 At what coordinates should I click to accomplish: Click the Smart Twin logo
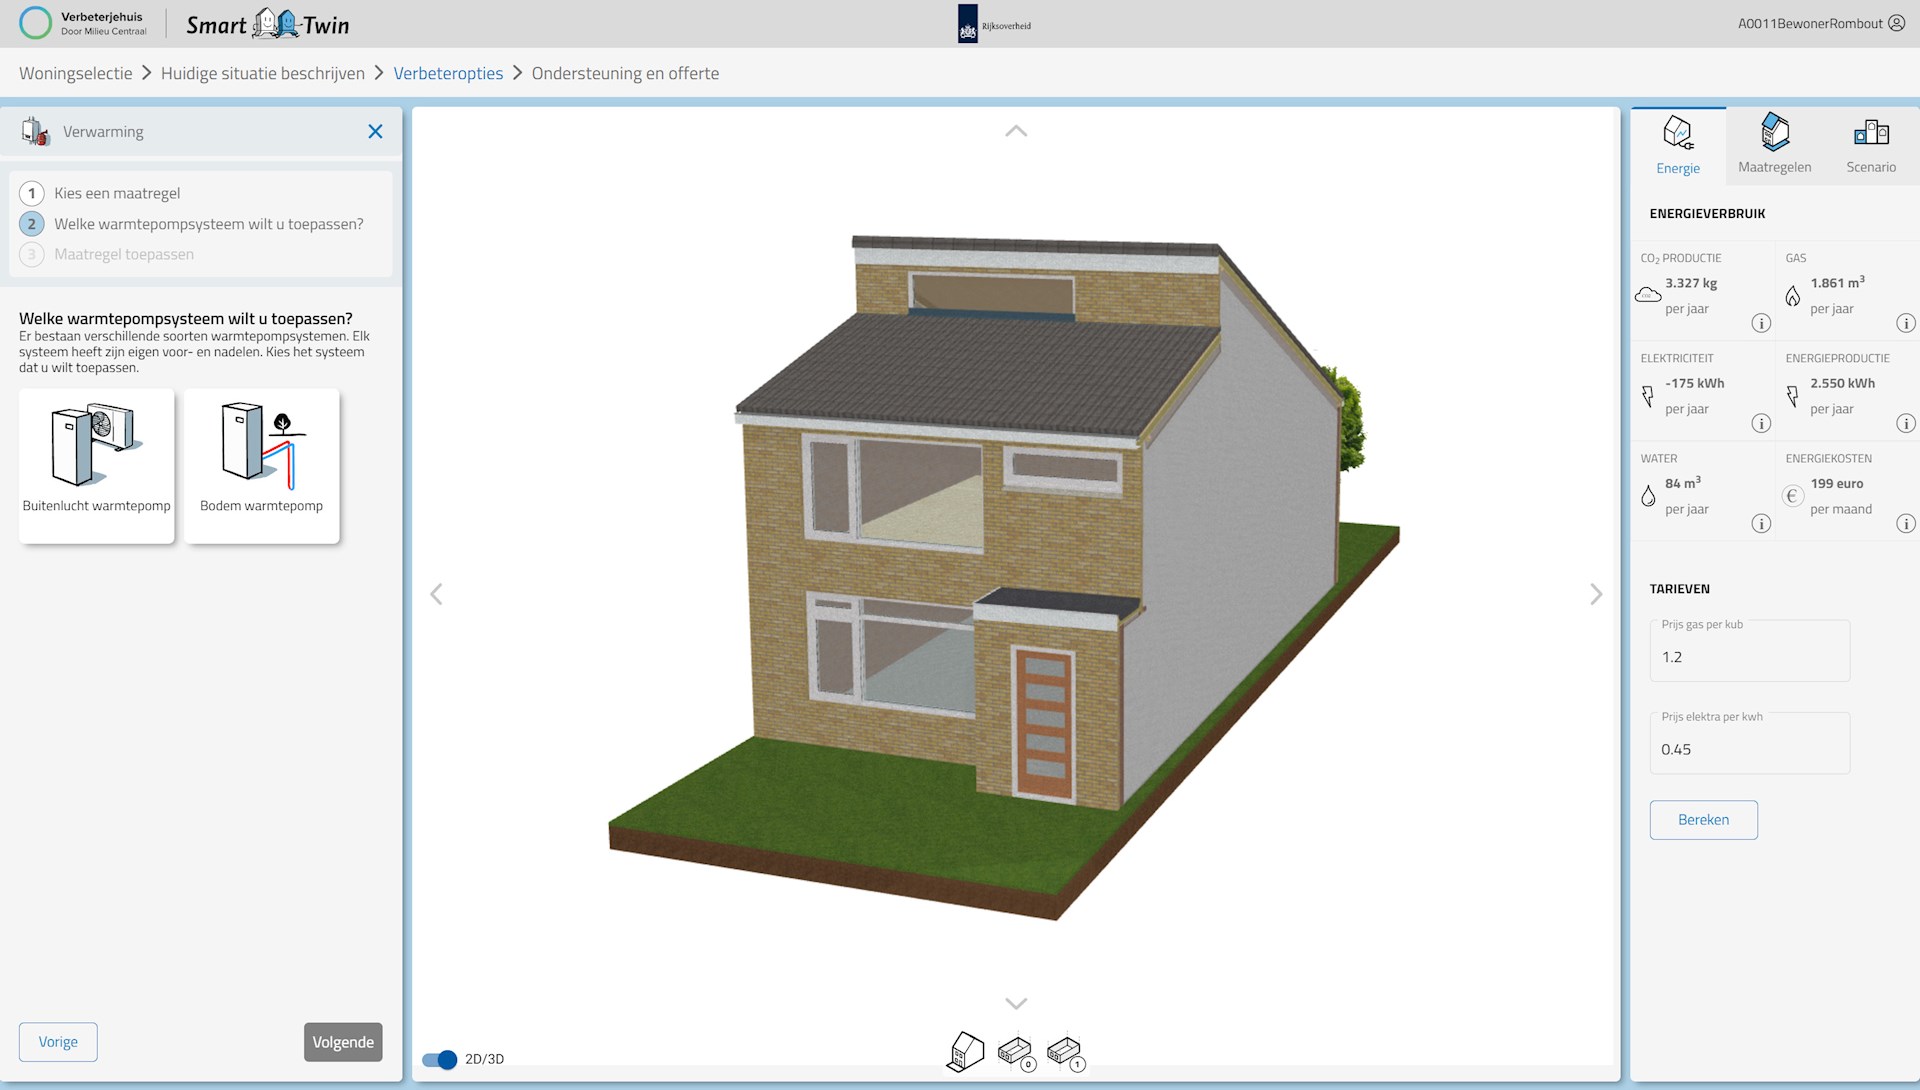(x=268, y=24)
